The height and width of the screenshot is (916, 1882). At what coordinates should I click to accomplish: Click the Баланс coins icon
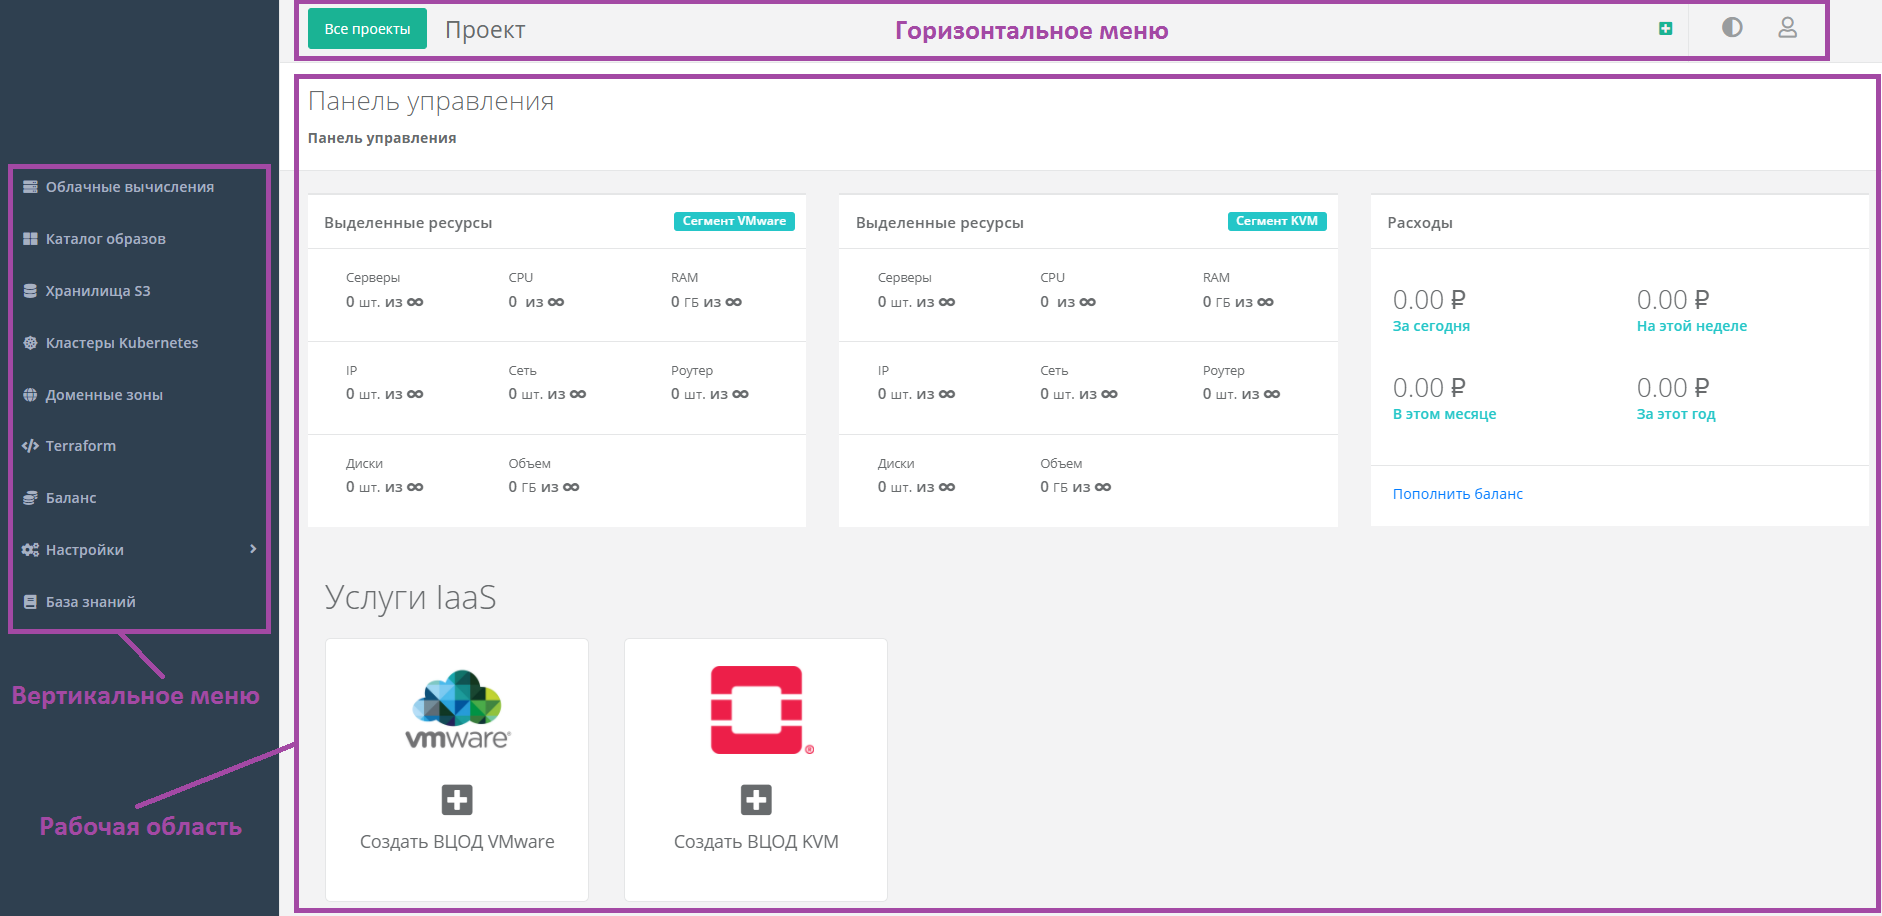30,498
